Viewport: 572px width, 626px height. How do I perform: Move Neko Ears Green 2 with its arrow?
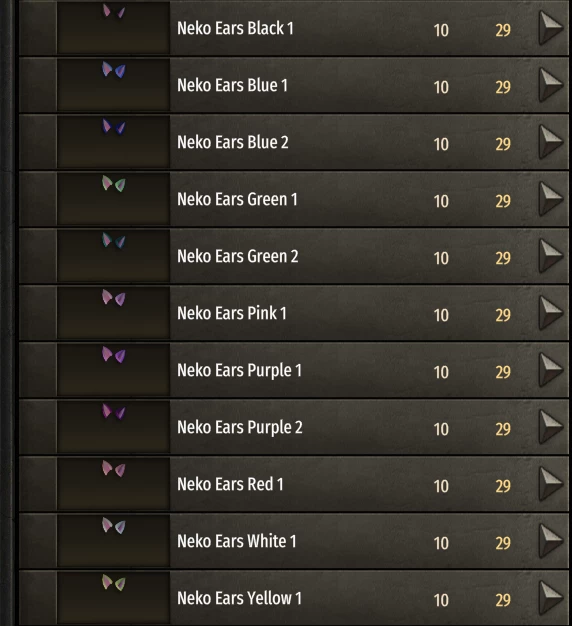(x=551, y=256)
